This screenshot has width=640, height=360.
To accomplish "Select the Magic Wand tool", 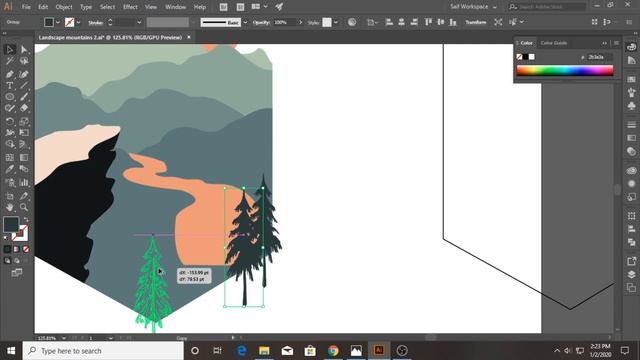I will coord(10,61).
